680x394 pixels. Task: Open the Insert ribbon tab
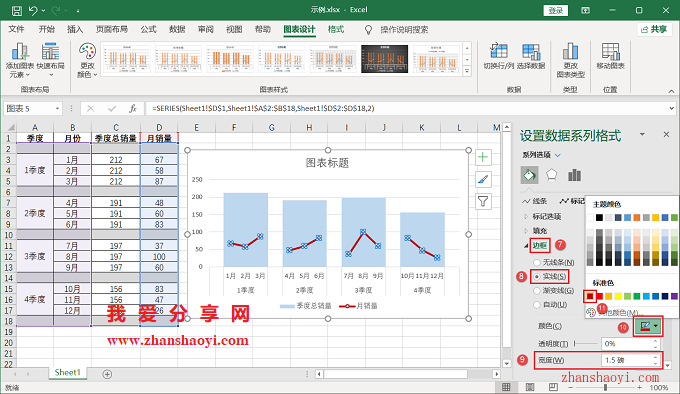(75, 29)
